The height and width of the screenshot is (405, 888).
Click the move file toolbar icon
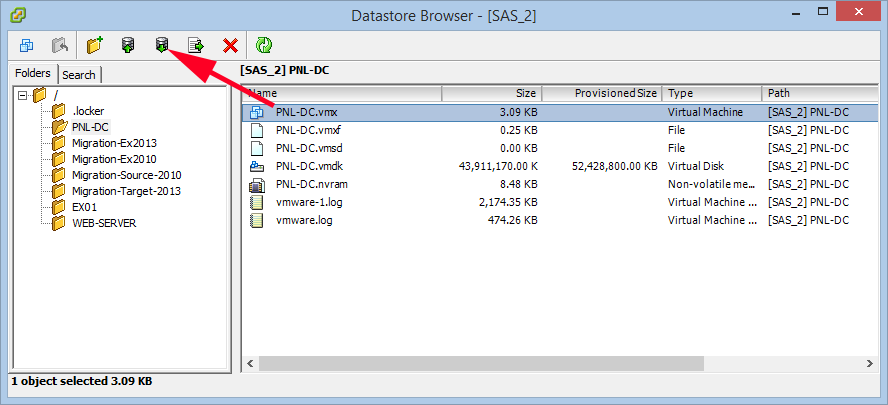point(196,45)
